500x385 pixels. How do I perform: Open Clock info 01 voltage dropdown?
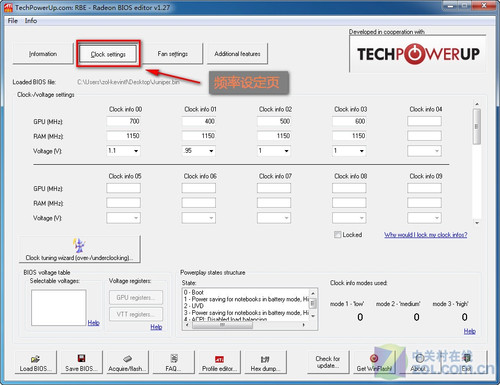pos(211,151)
